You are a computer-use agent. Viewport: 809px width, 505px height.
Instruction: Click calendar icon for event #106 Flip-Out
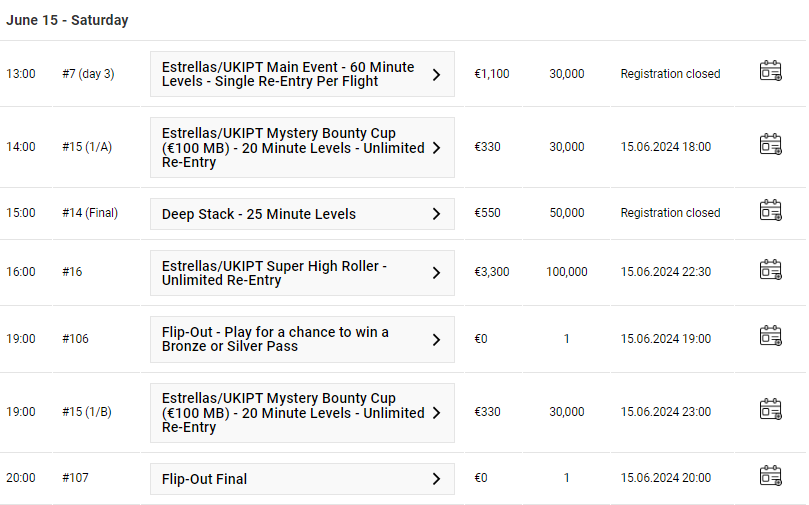click(x=770, y=336)
